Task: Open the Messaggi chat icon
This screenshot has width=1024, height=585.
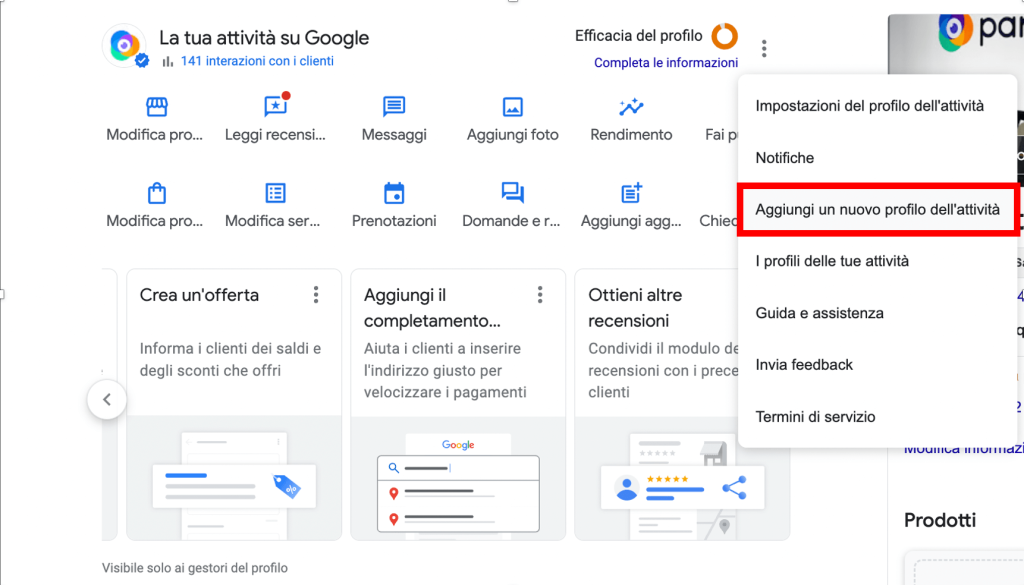Action: [394, 106]
